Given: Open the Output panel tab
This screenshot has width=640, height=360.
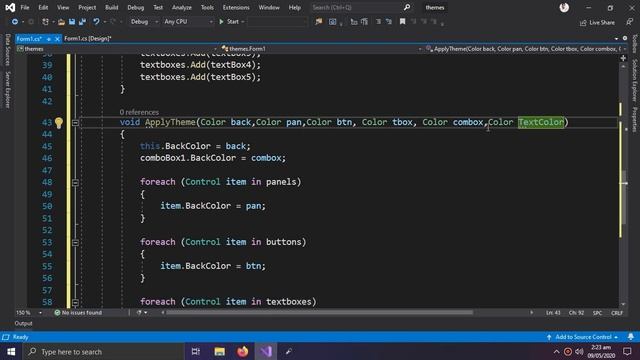Looking at the screenshot, I should [23, 324].
